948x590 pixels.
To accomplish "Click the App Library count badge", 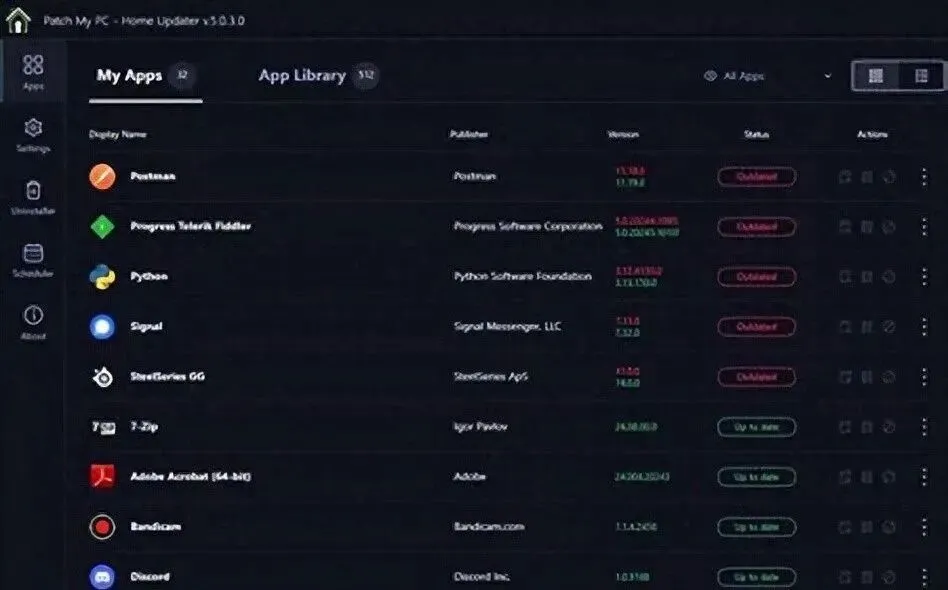I will [365, 76].
